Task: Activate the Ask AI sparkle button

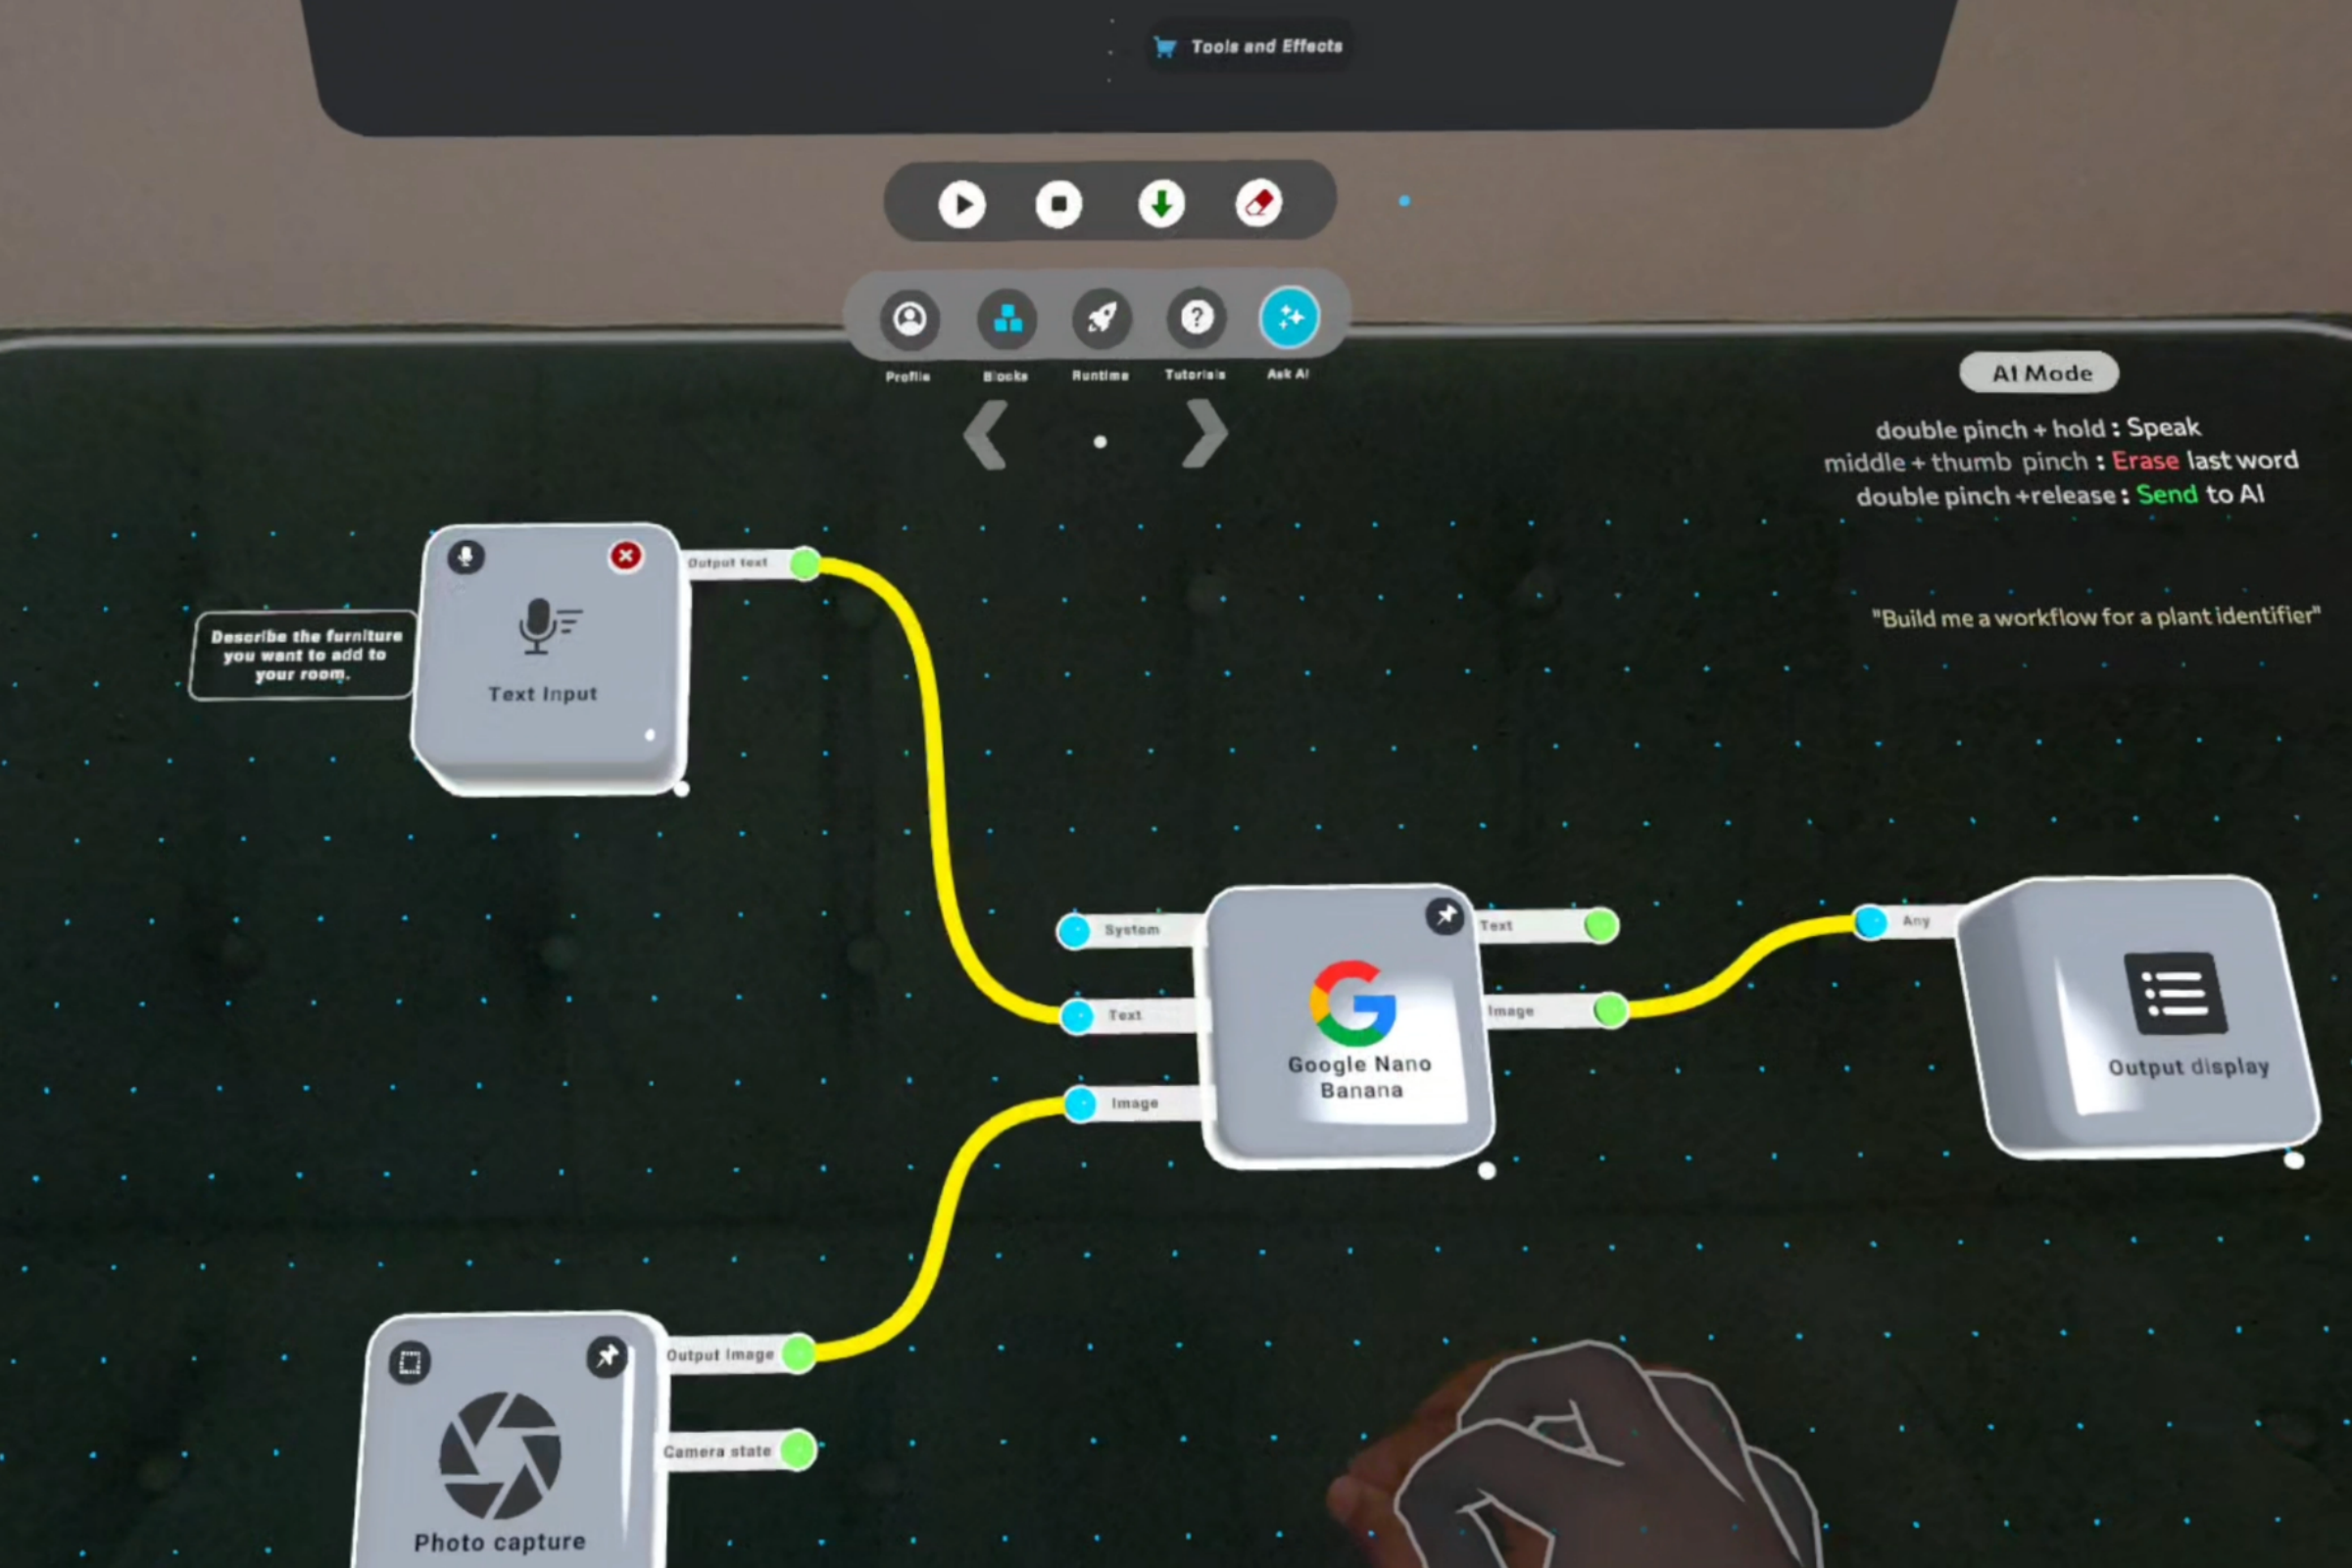Action: (x=1288, y=318)
